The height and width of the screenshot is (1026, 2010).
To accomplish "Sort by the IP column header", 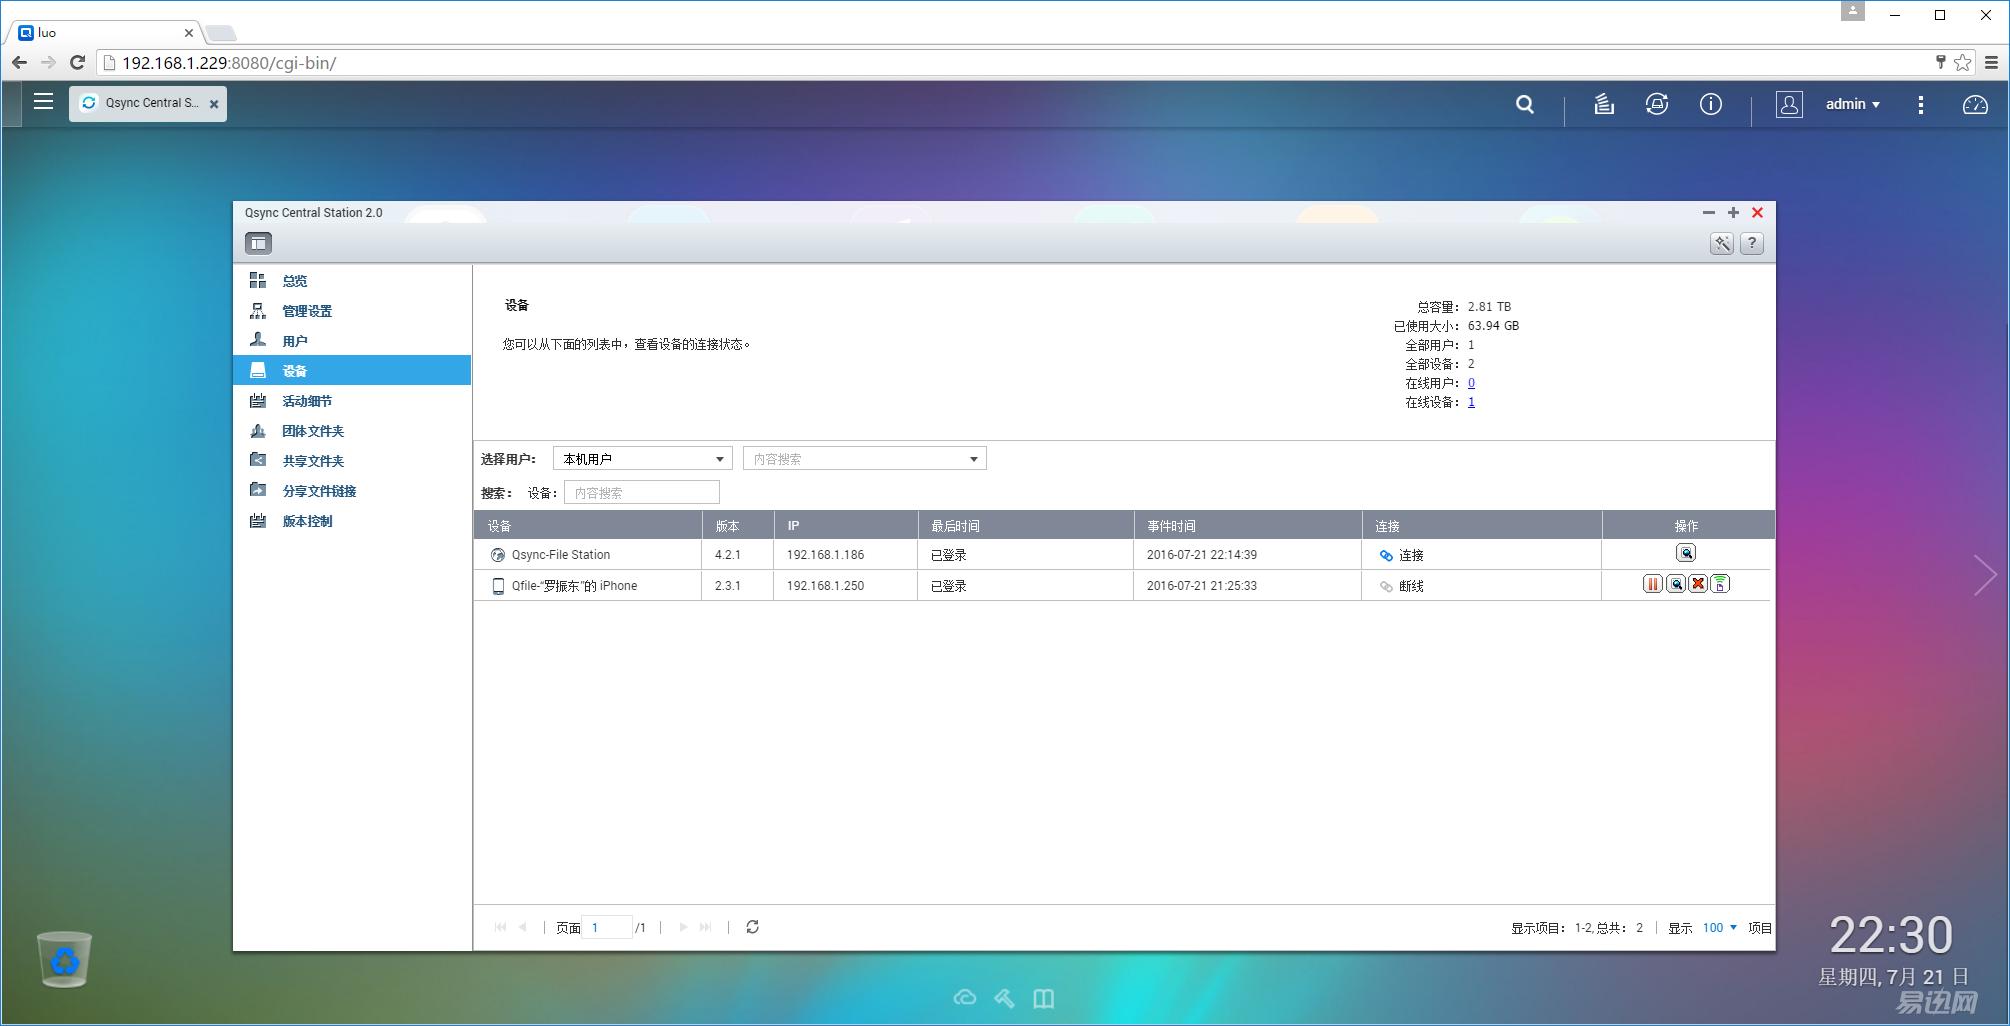I will coord(846,526).
